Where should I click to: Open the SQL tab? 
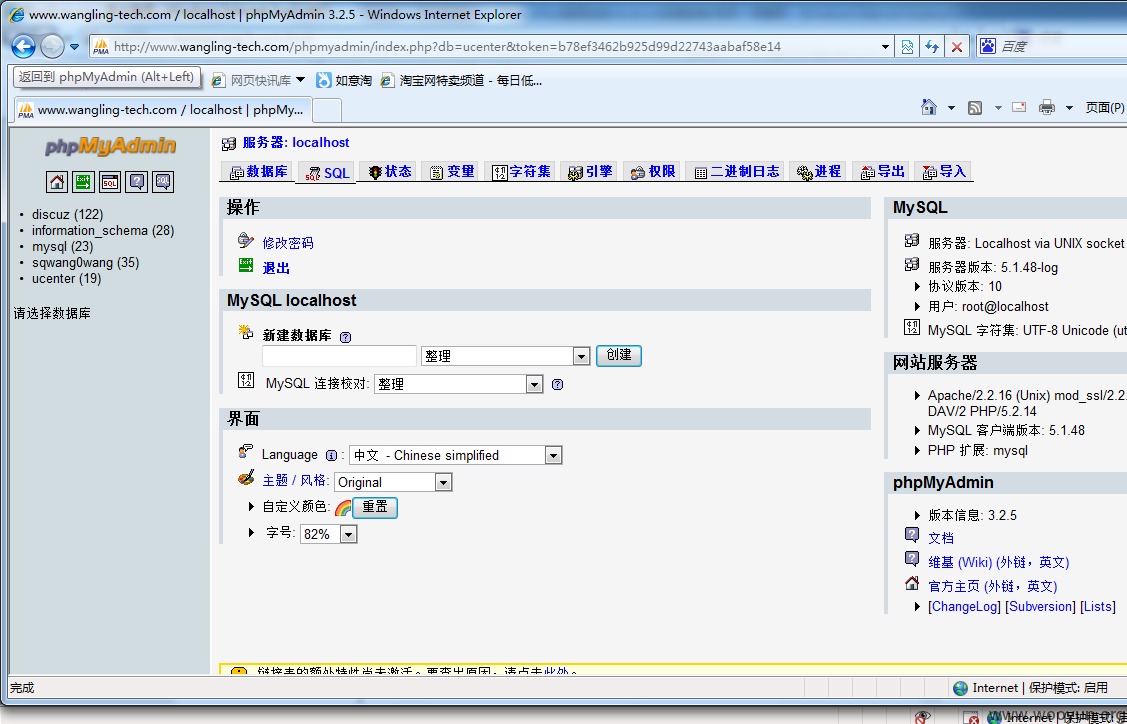(x=327, y=173)
